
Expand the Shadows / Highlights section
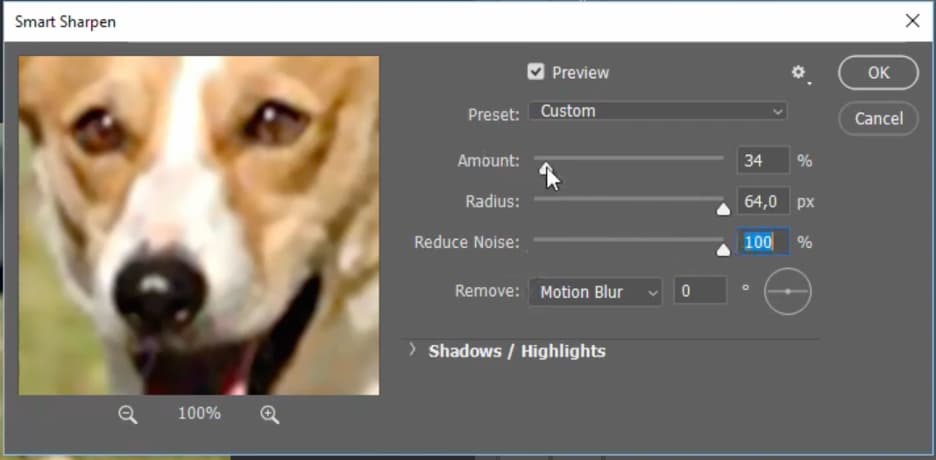[x=413, y=350]
